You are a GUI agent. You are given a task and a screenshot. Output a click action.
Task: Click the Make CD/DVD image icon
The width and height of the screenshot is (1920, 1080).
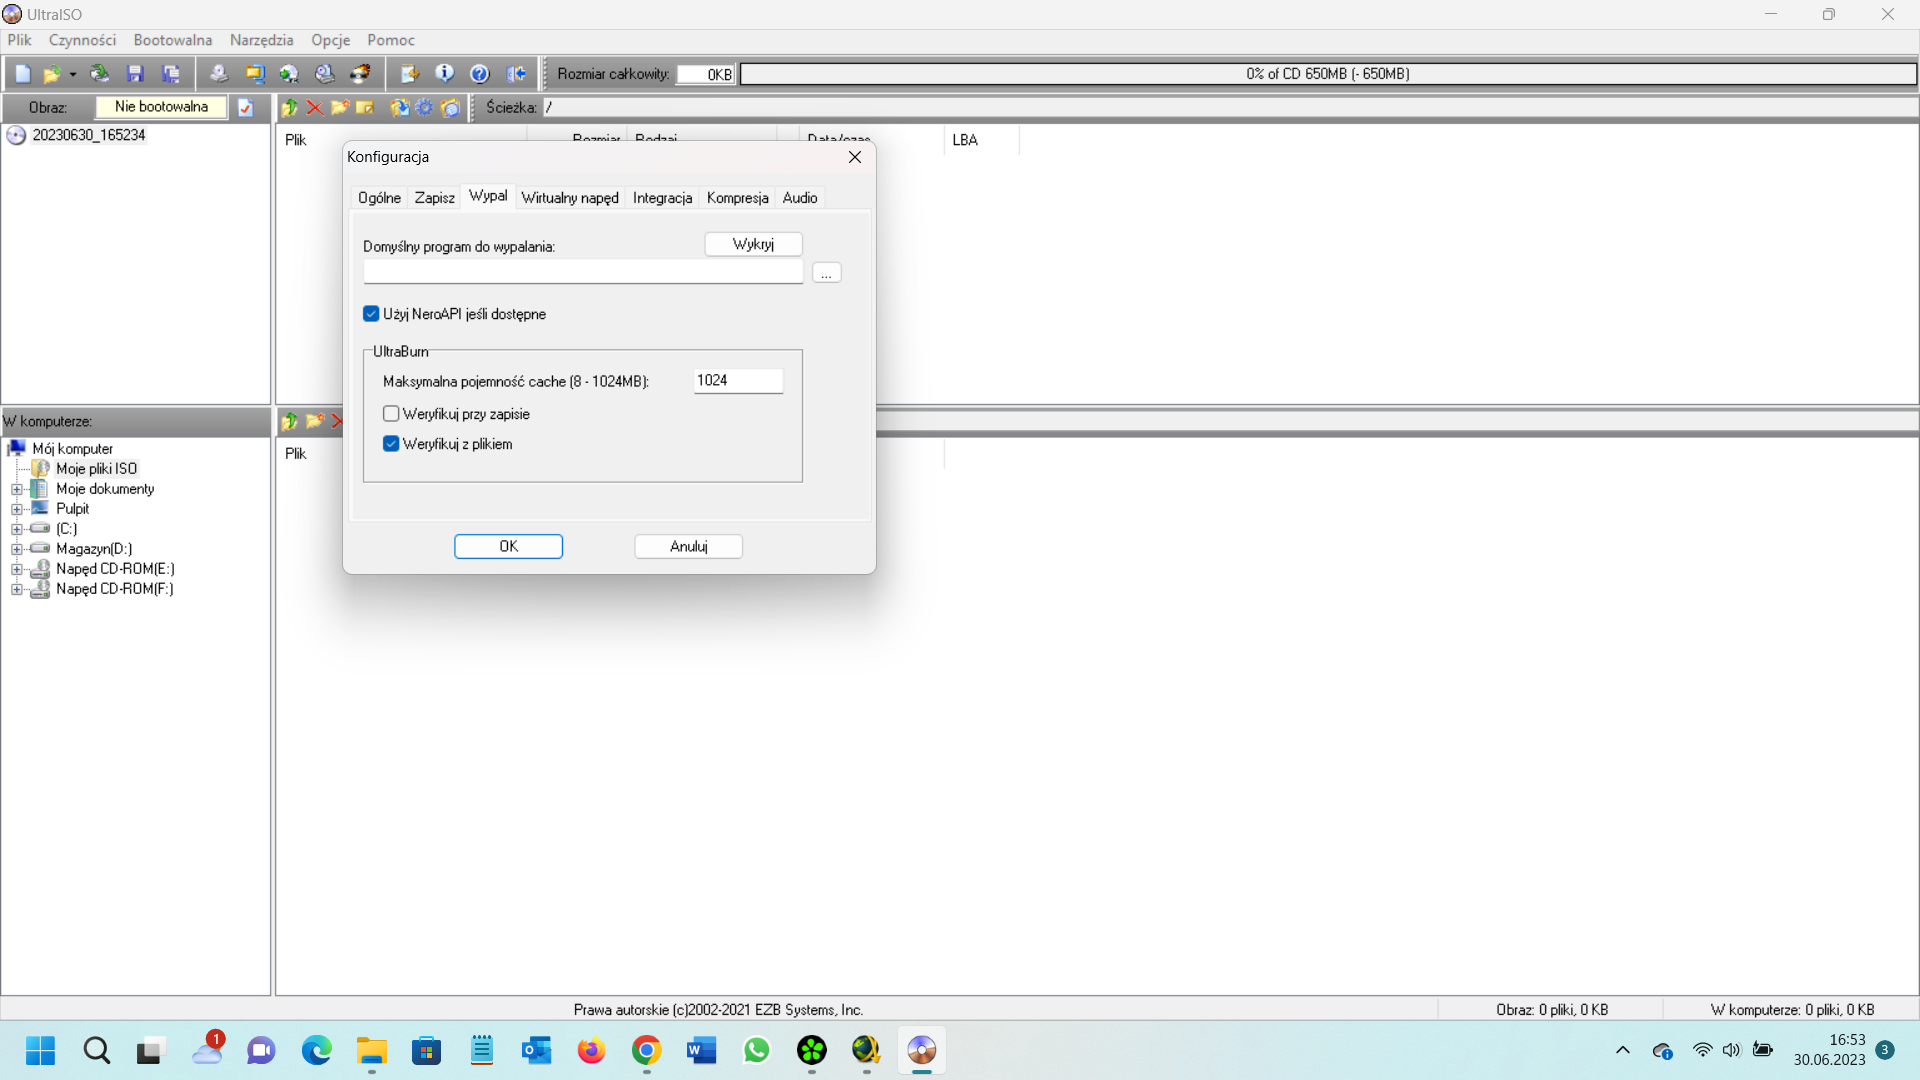coord(219,74)
